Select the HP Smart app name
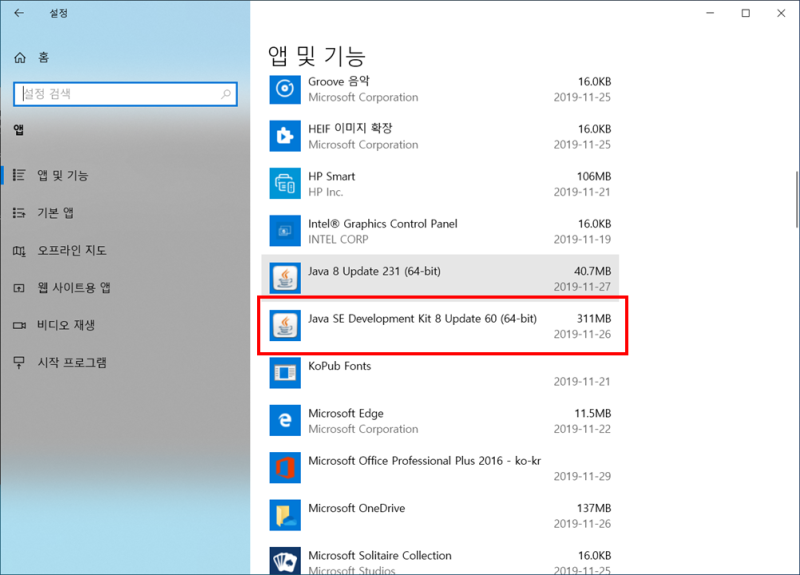The image size is (800, 575). 332,177
